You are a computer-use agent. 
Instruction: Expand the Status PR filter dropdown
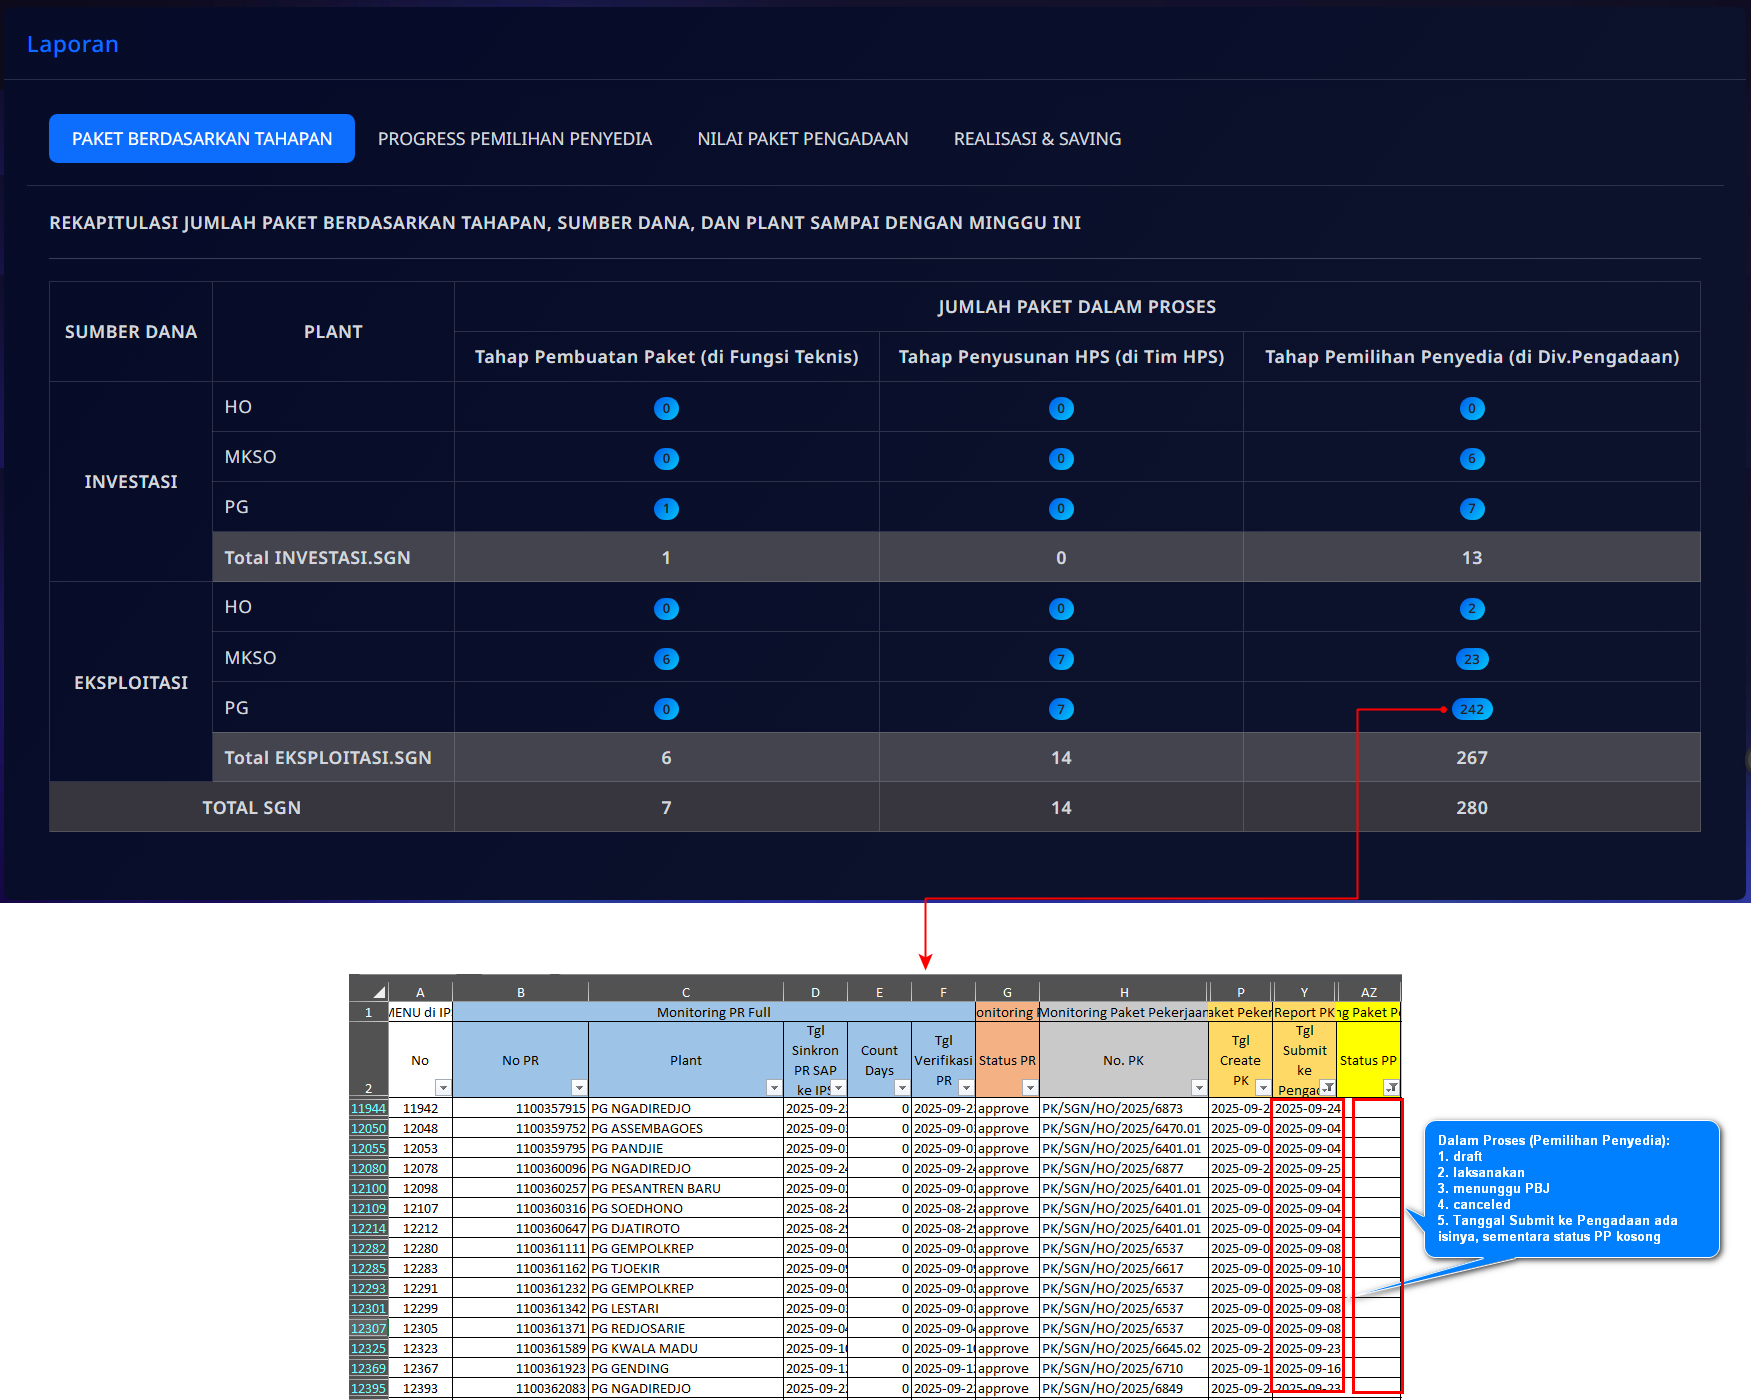coord(1029,1088)
